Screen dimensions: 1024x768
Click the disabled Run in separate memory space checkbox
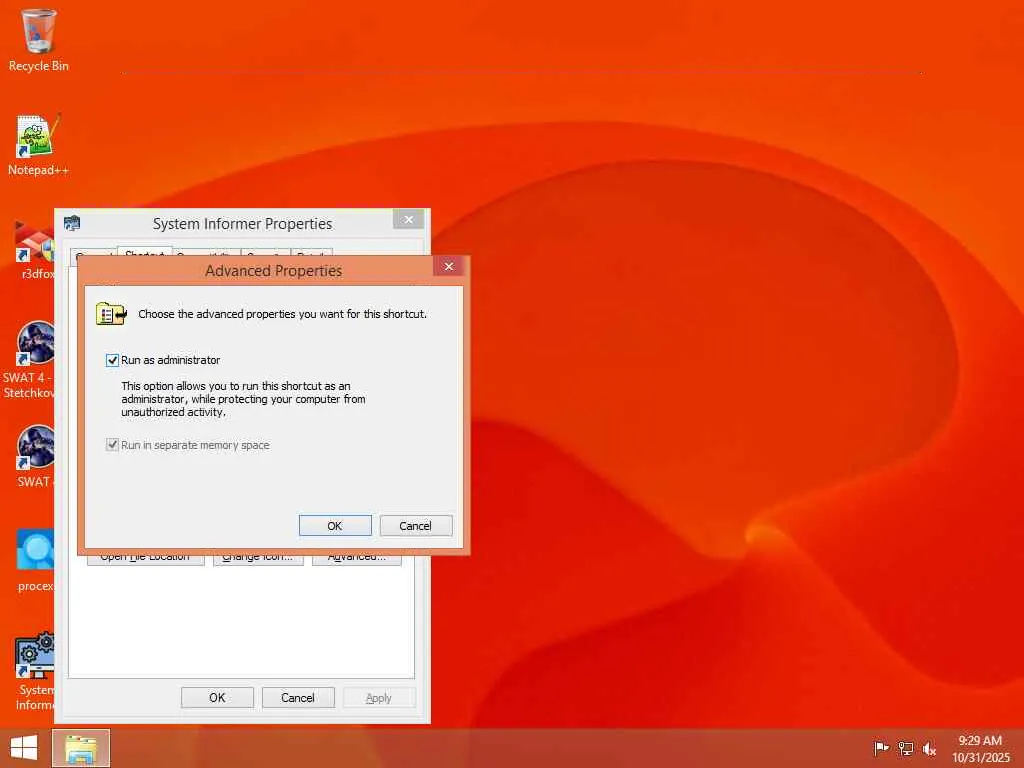[x=112, y=445]
